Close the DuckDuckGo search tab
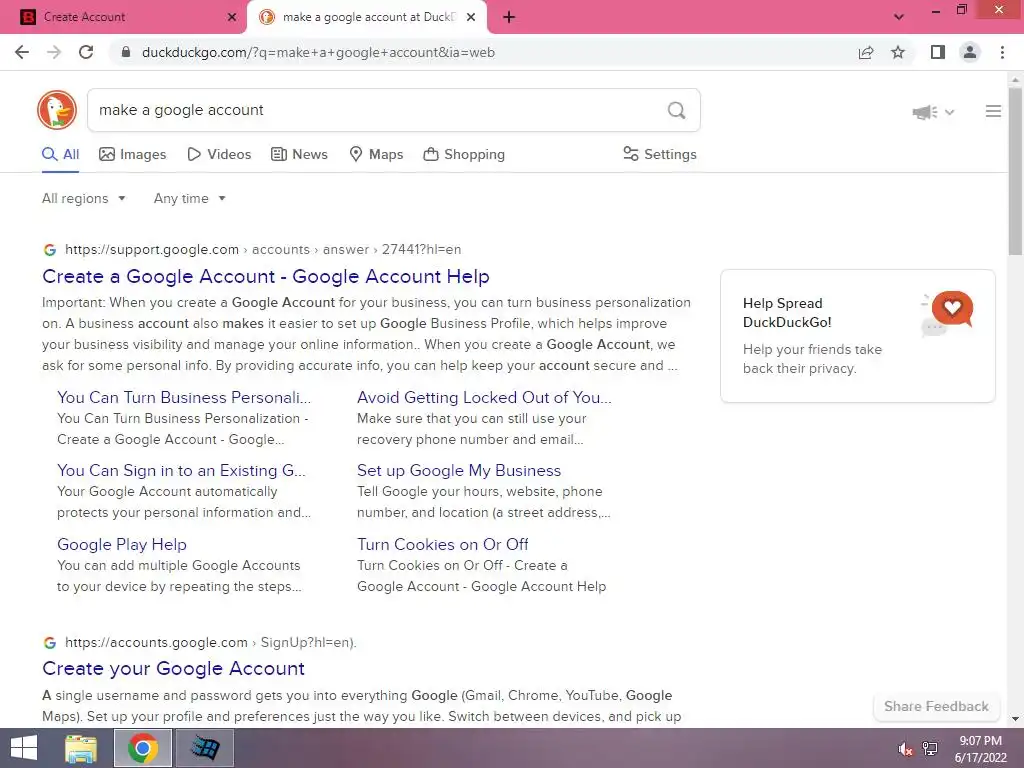This screenshot has width=1024, height=768. pyautogui.click(x=471, y=17)
